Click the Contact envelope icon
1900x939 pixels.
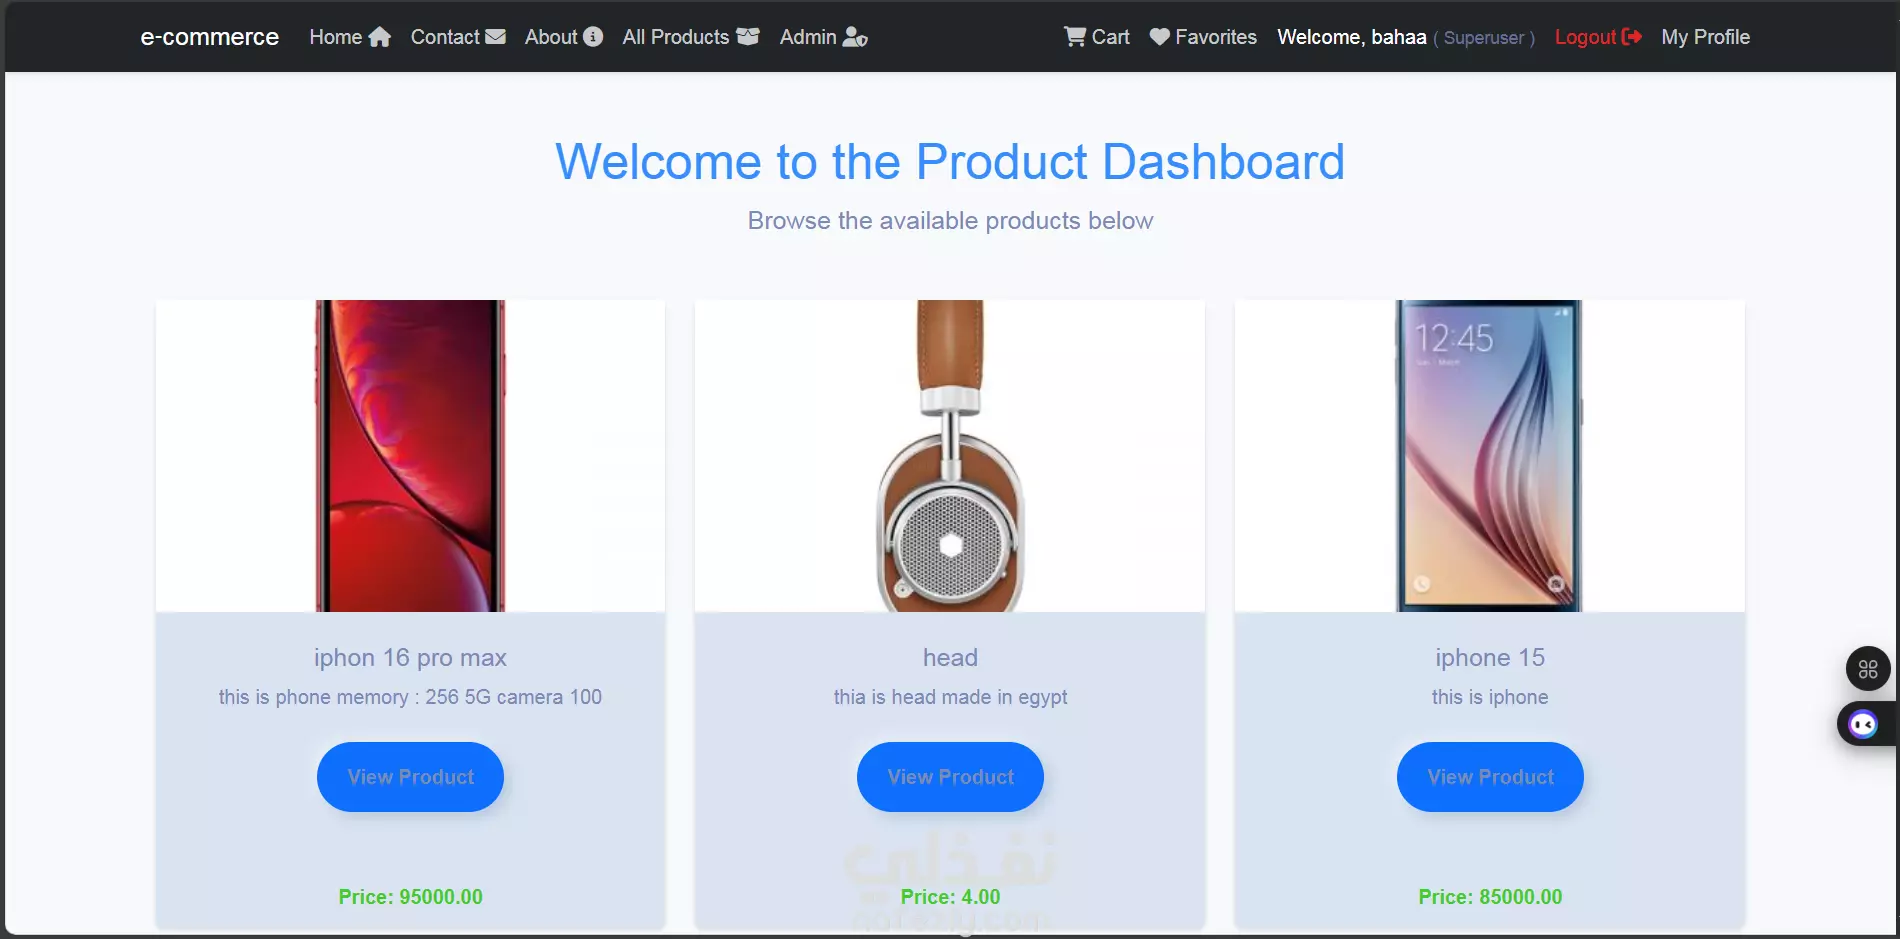pos(495,37)
